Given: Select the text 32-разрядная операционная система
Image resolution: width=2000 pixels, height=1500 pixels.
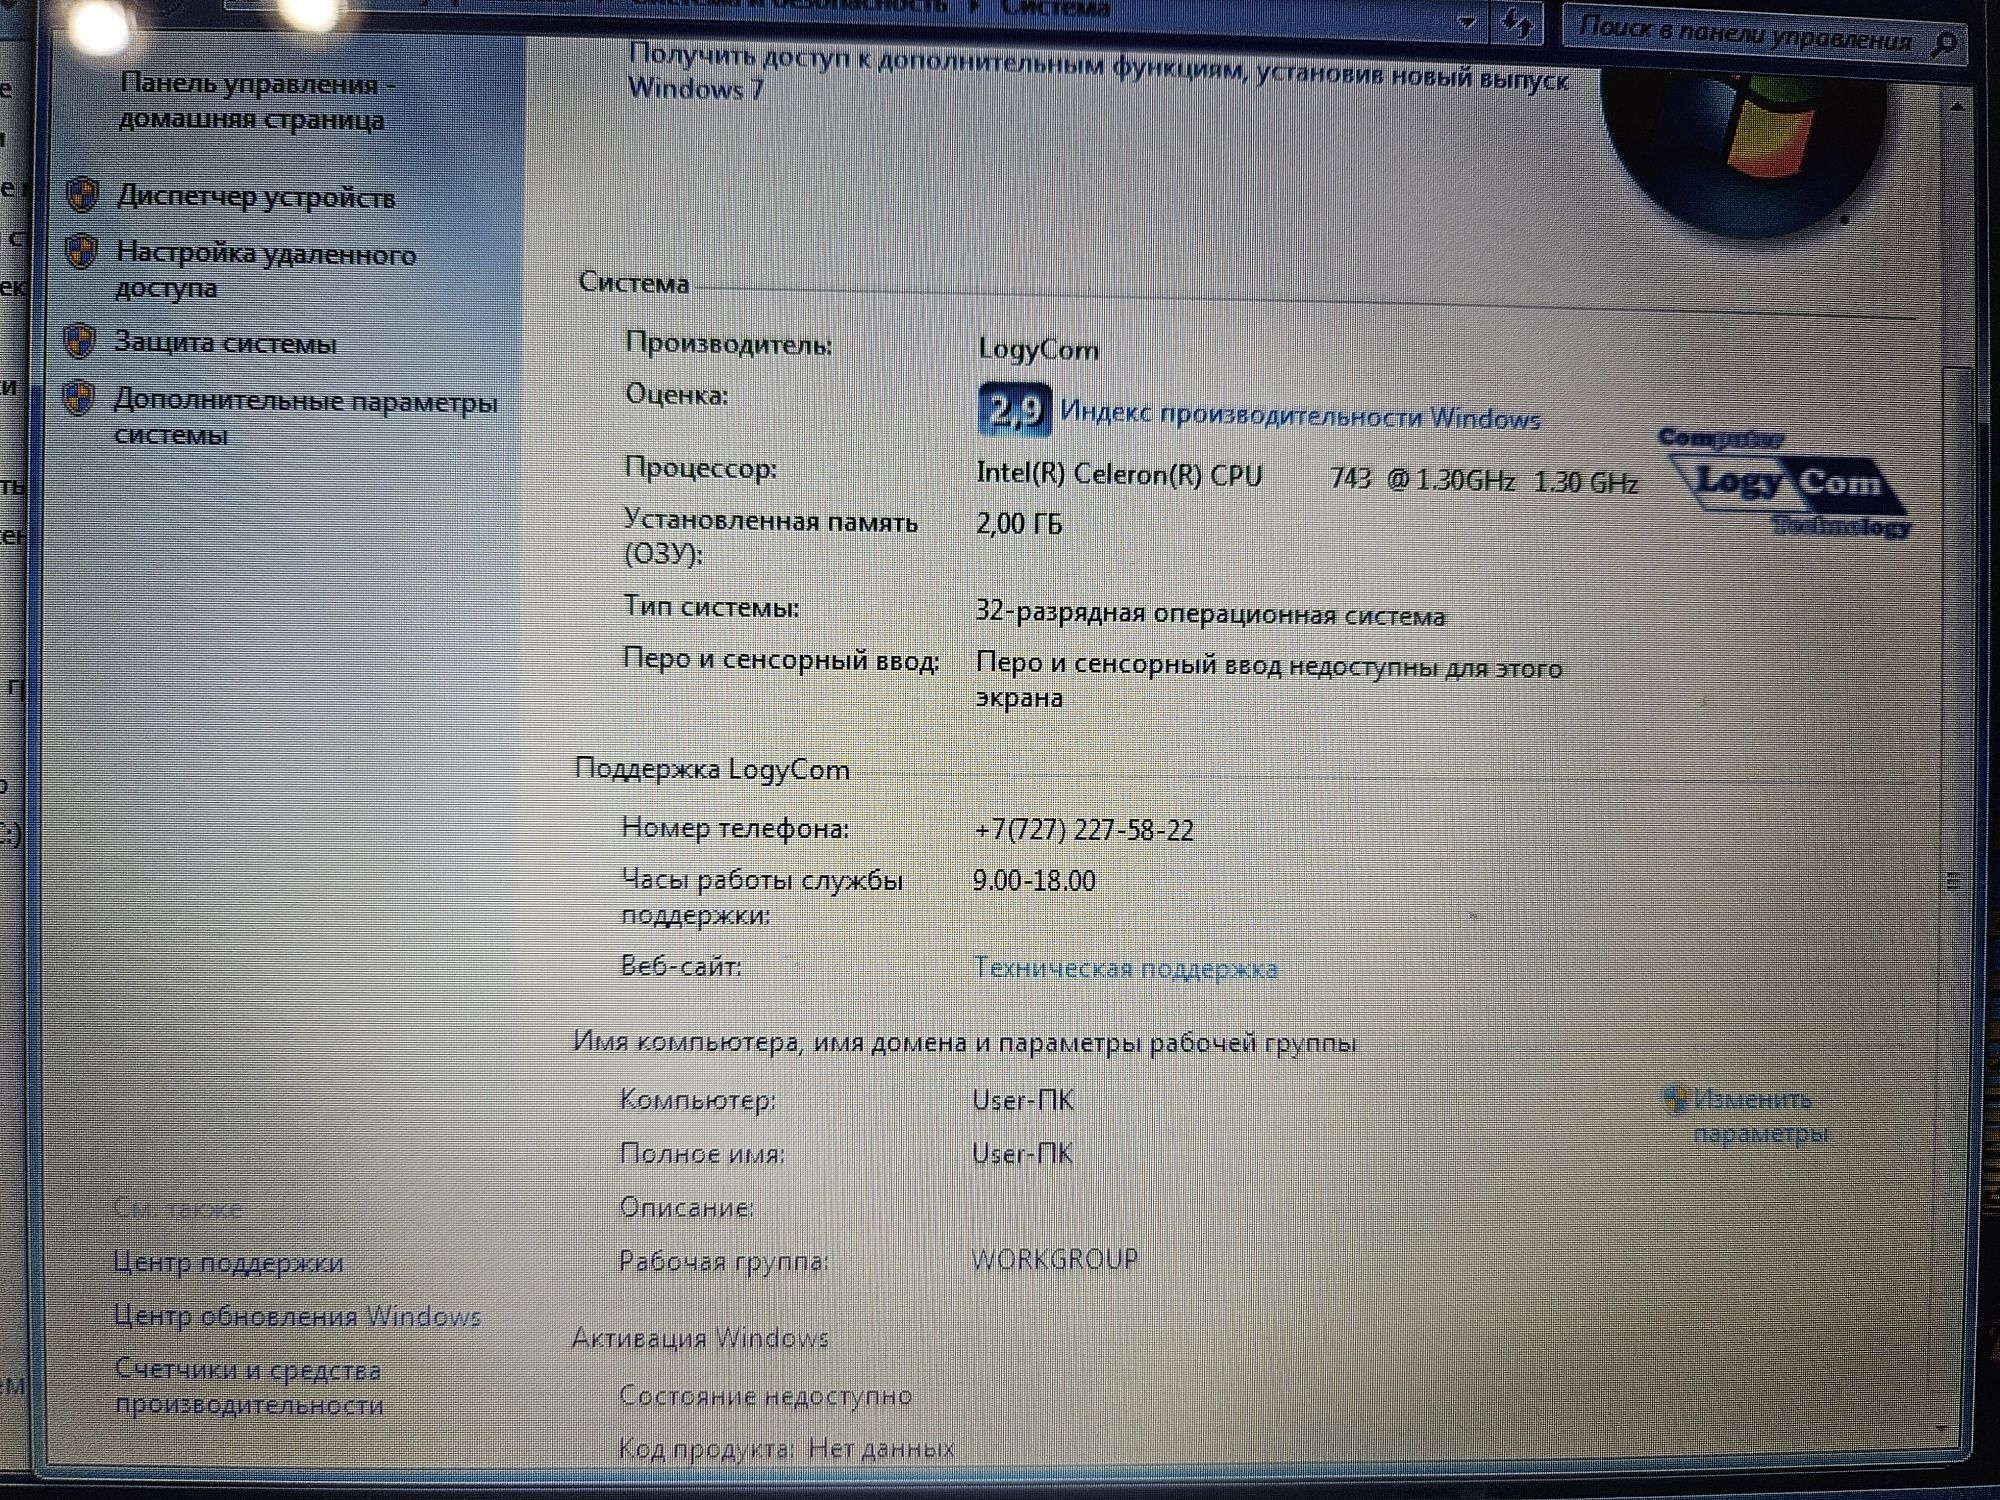Looking at the screenshot, I should (1210, 614).
